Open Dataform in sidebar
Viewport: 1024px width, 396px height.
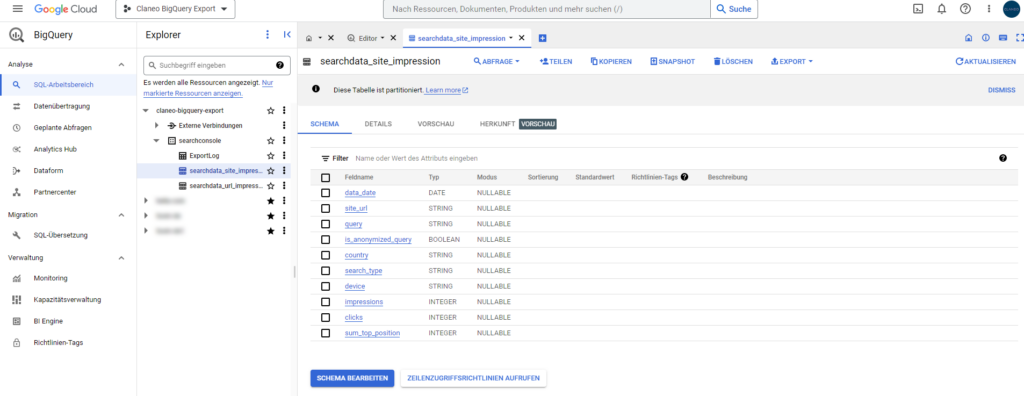48,171
